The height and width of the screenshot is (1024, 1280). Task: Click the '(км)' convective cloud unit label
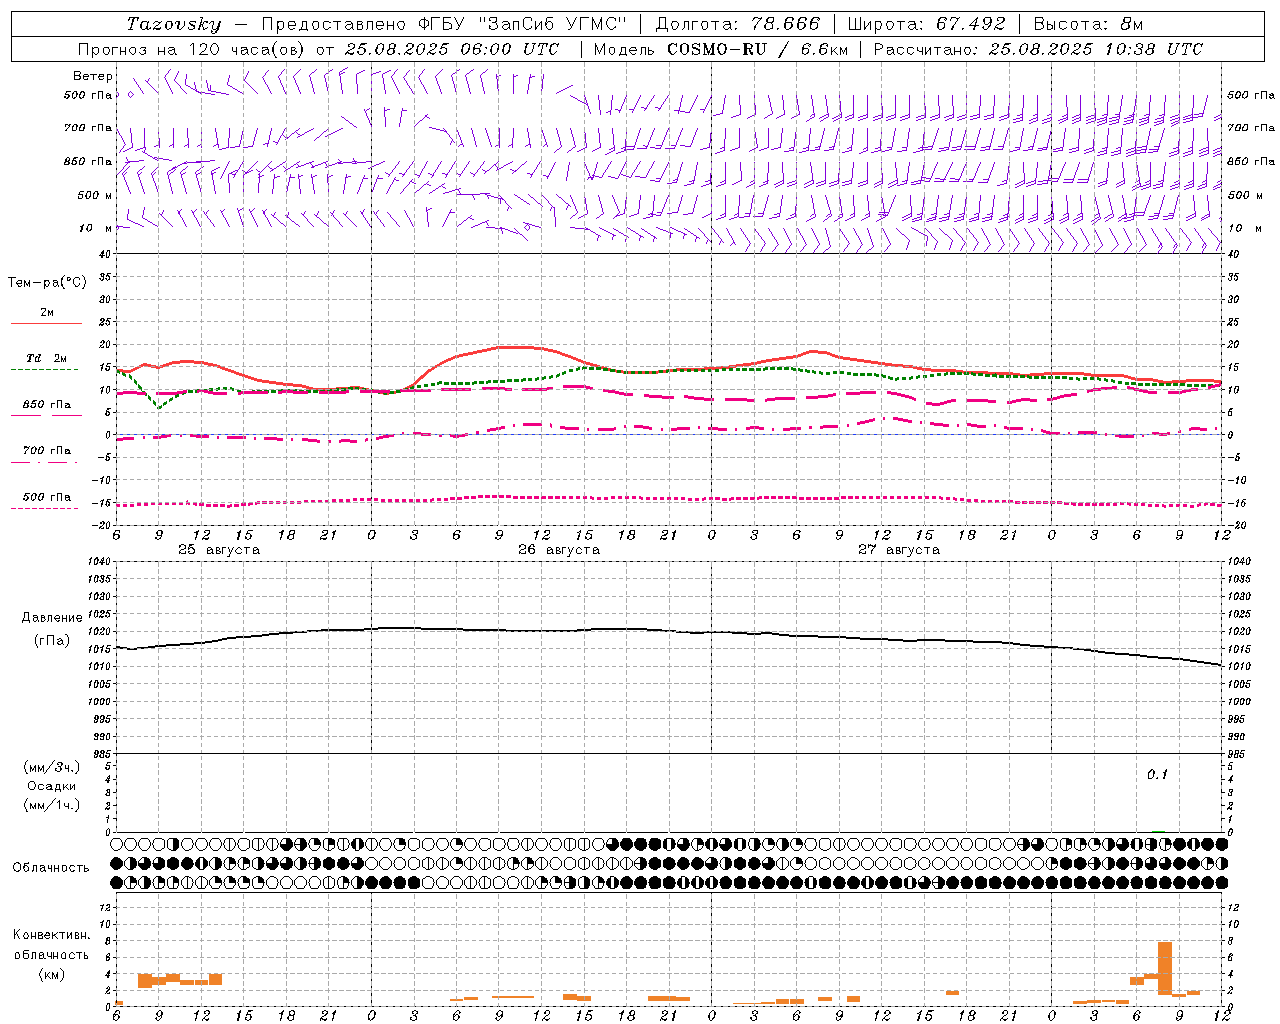51,974
